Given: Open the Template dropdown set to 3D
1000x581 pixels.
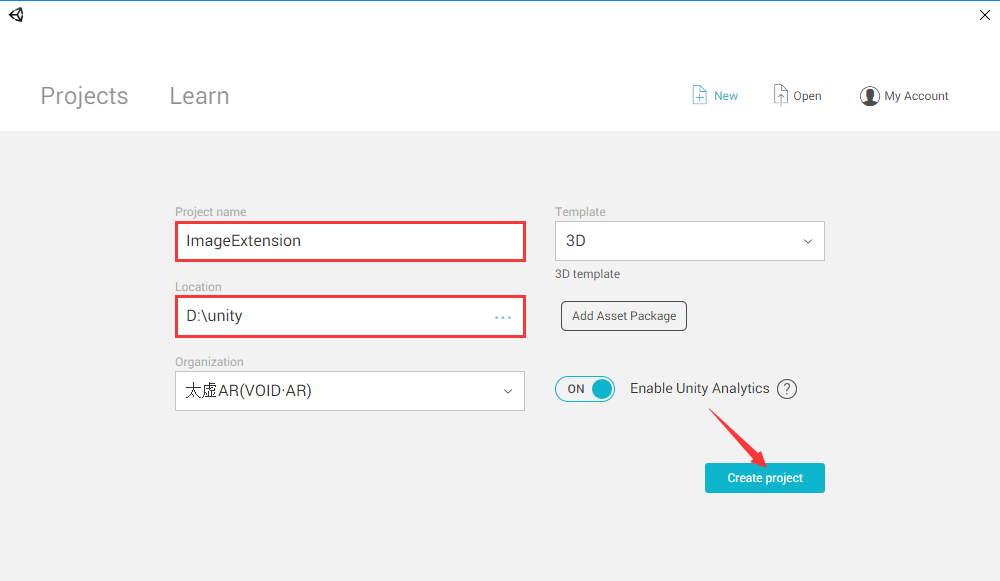Looking at the screenshot, I should tap(689, 241).
